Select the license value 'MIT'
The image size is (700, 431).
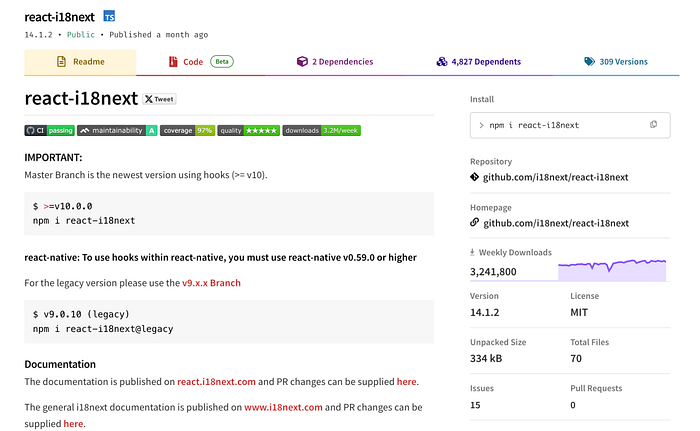coord(579,313)
